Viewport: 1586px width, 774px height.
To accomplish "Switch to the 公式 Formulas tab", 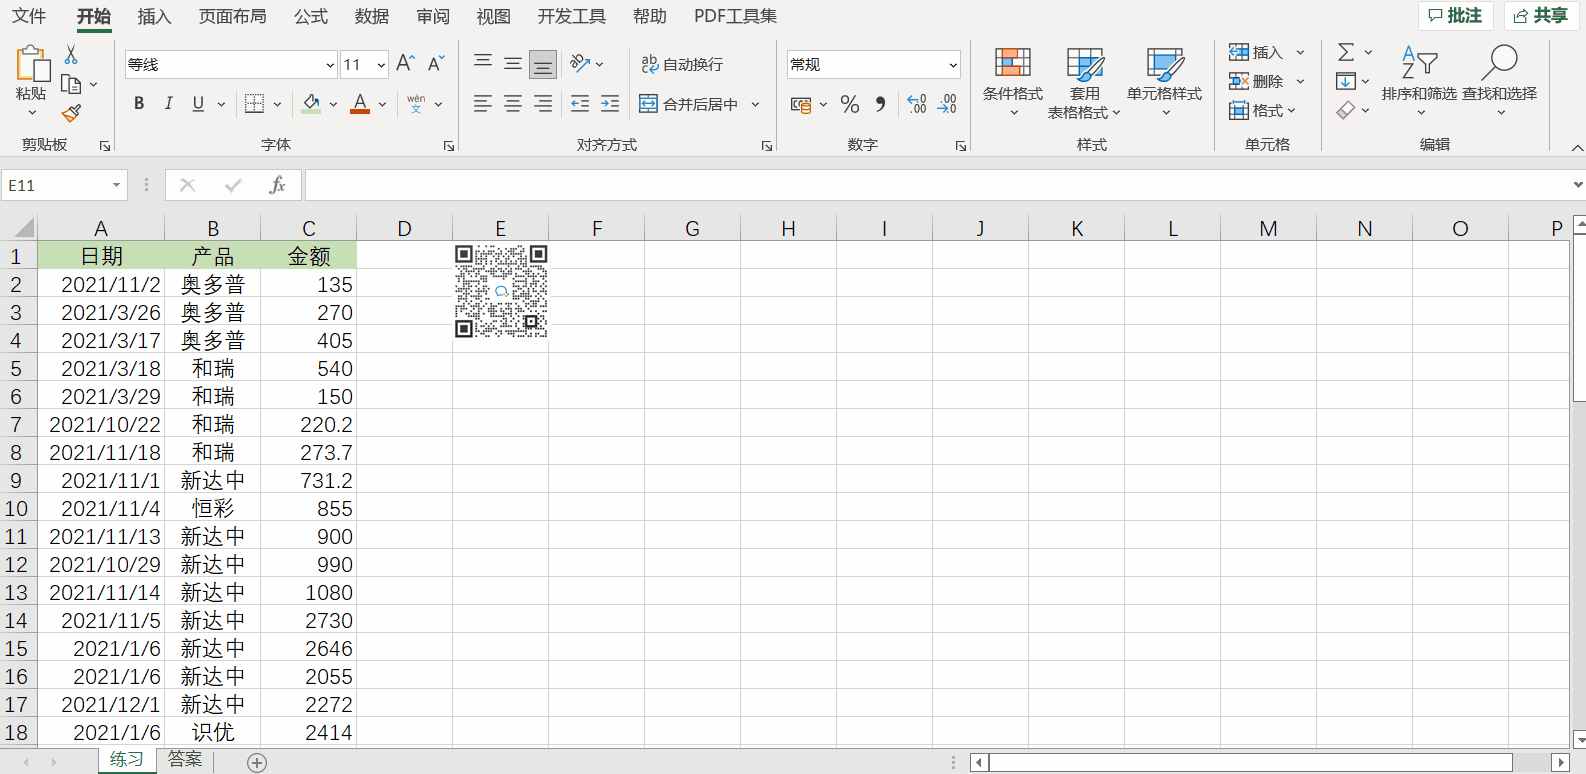I will click(x=311, y=16).
